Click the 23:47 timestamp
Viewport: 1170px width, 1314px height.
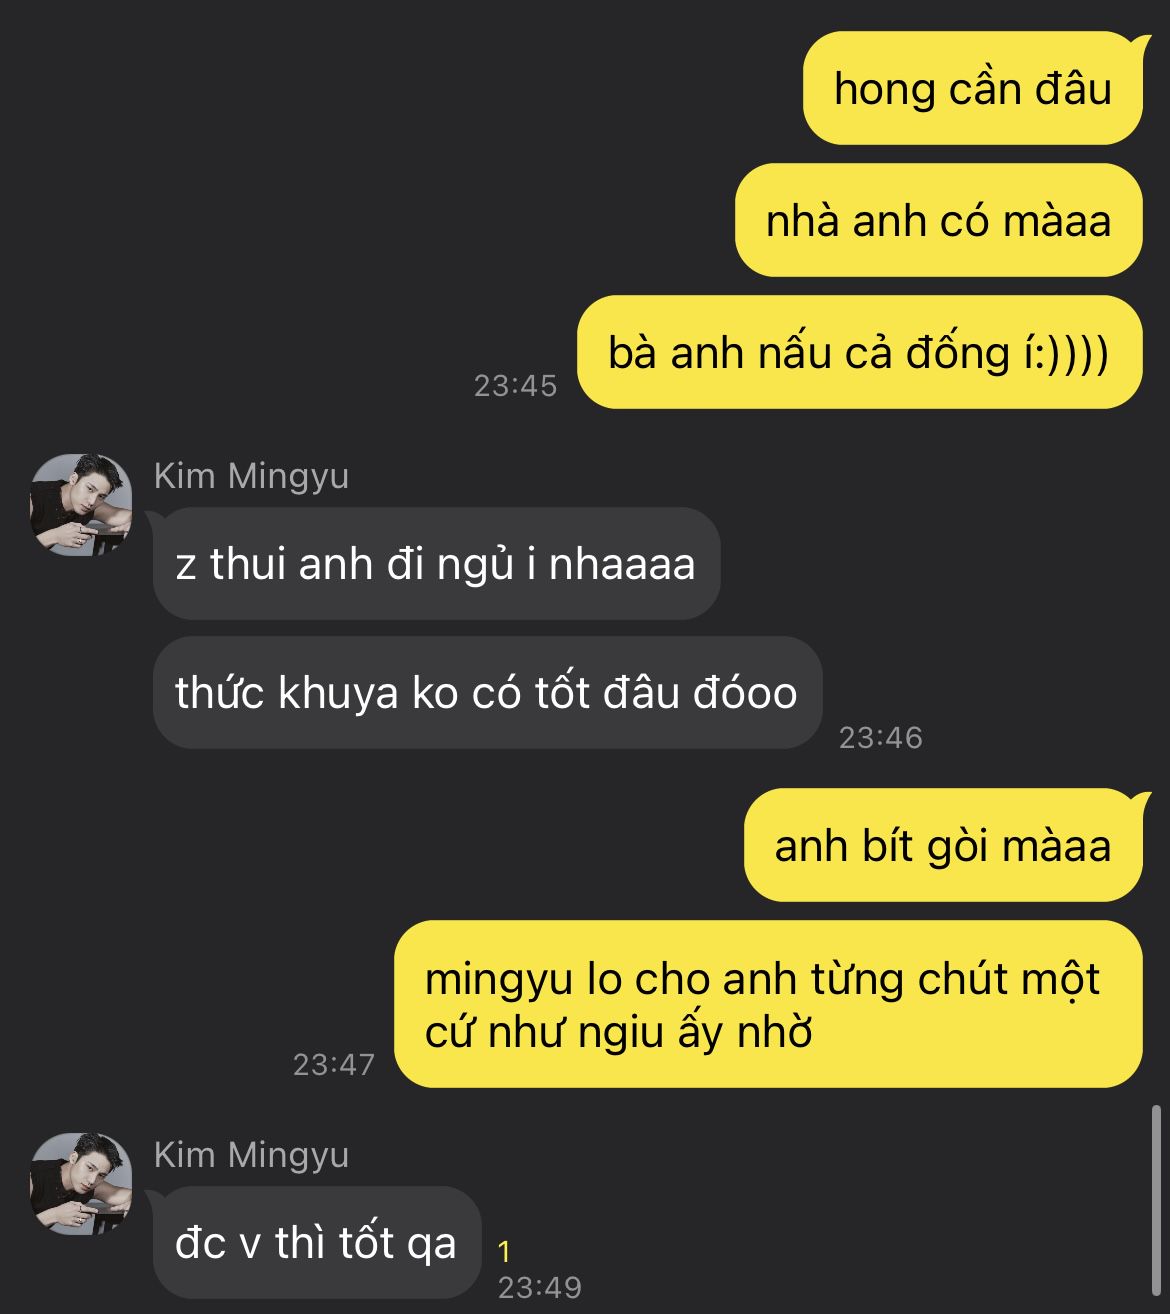point(334,1064)
